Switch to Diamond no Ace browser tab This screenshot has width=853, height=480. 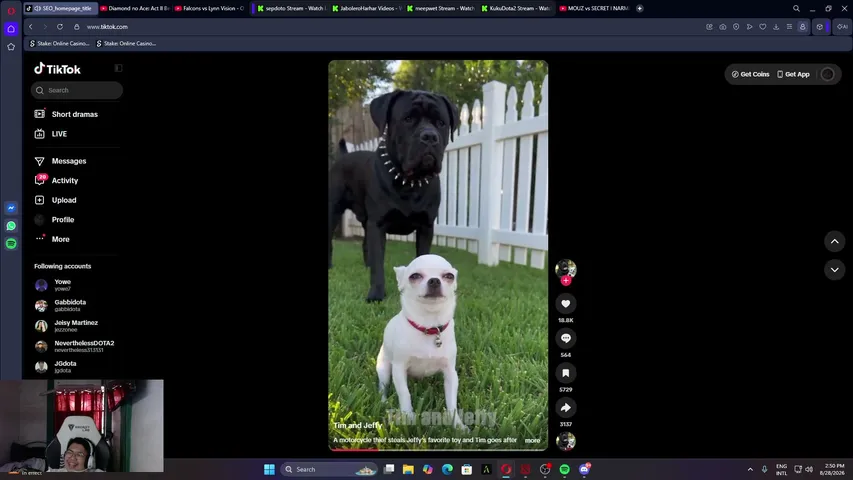(135, 8)
